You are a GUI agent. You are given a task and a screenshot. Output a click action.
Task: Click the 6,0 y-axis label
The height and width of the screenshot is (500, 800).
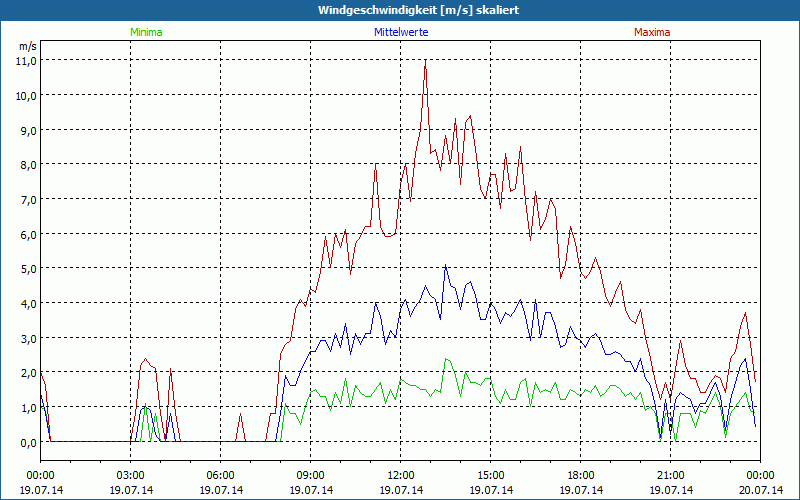(30, 234)
